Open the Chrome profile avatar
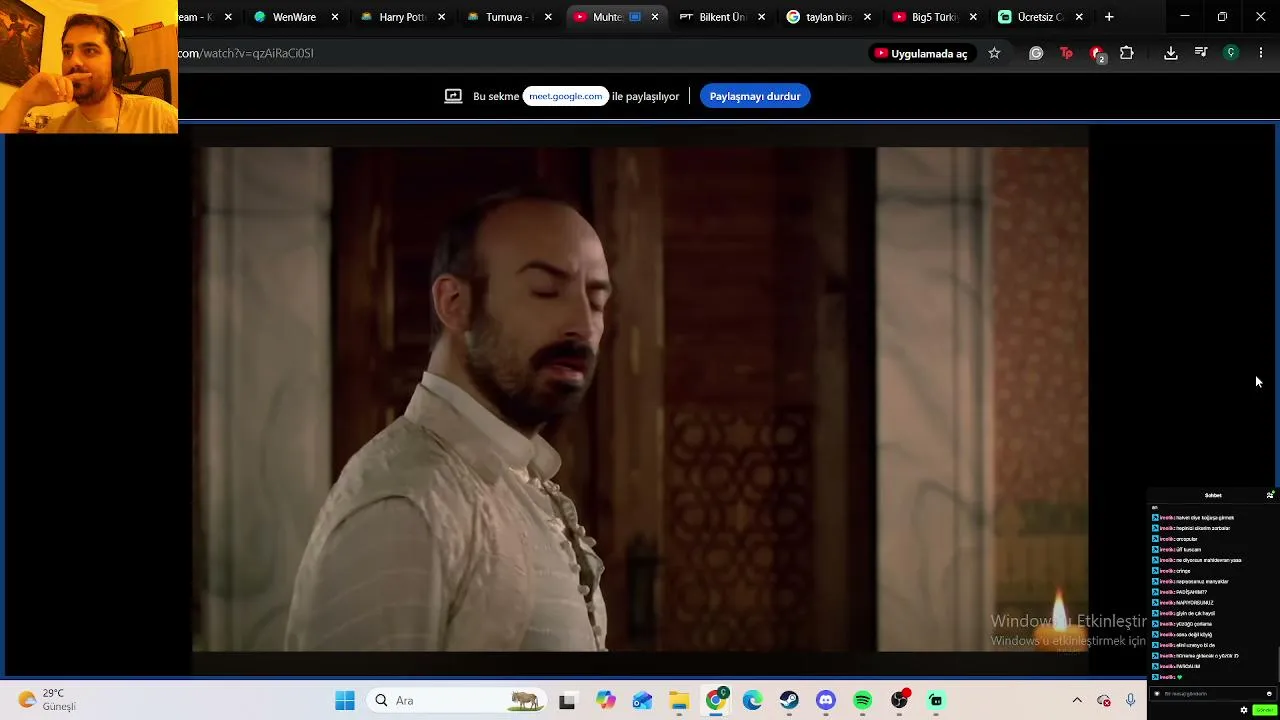 [x=1231, y=53]
